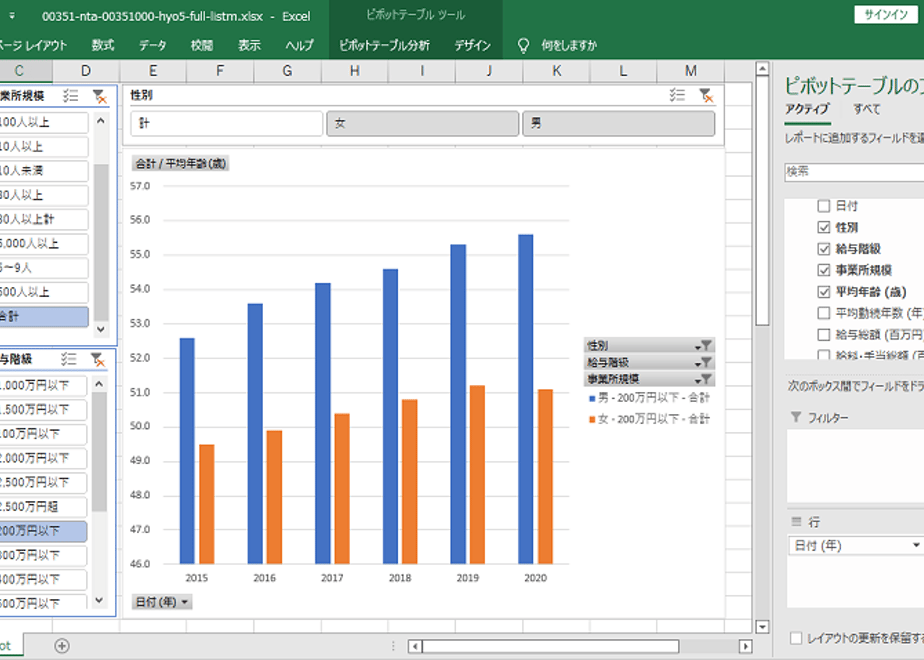
Task: Click the サインイン button
Action: click(x=886, y=15)
